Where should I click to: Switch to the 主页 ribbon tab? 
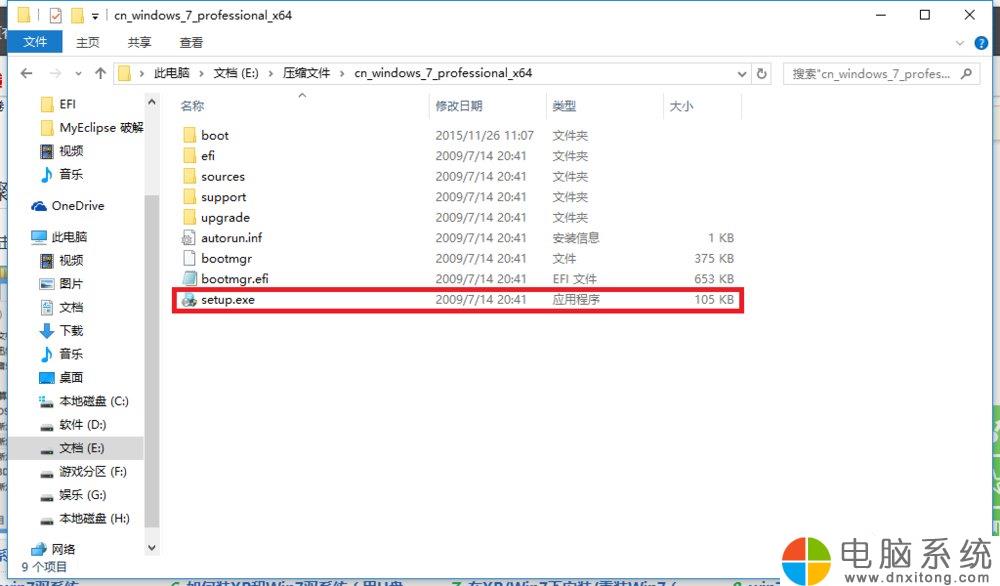[88, 43]
